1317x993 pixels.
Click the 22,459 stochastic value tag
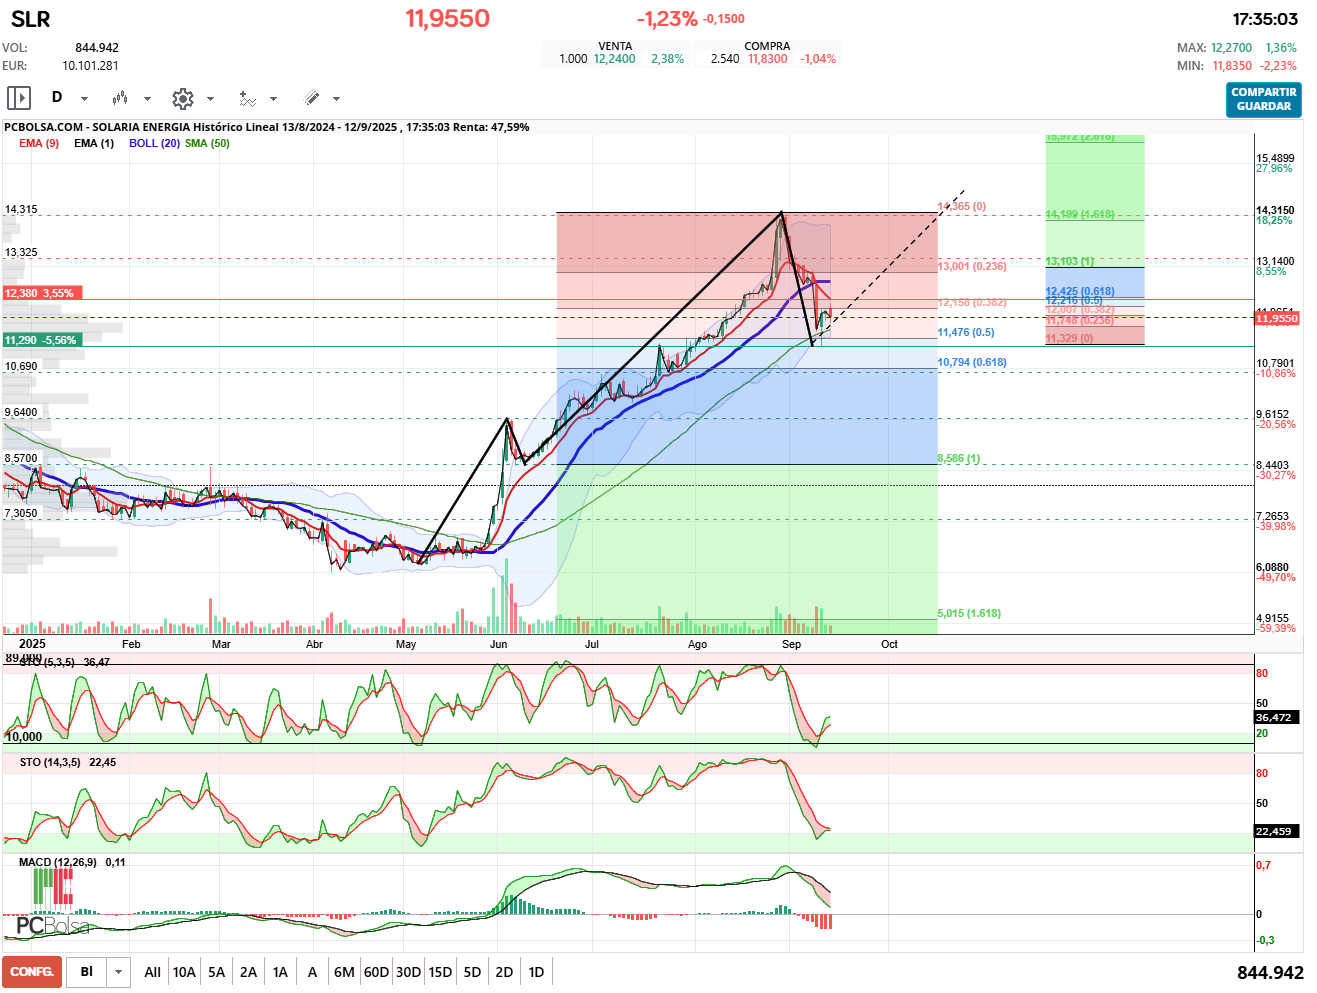(x=1274, y=831)
